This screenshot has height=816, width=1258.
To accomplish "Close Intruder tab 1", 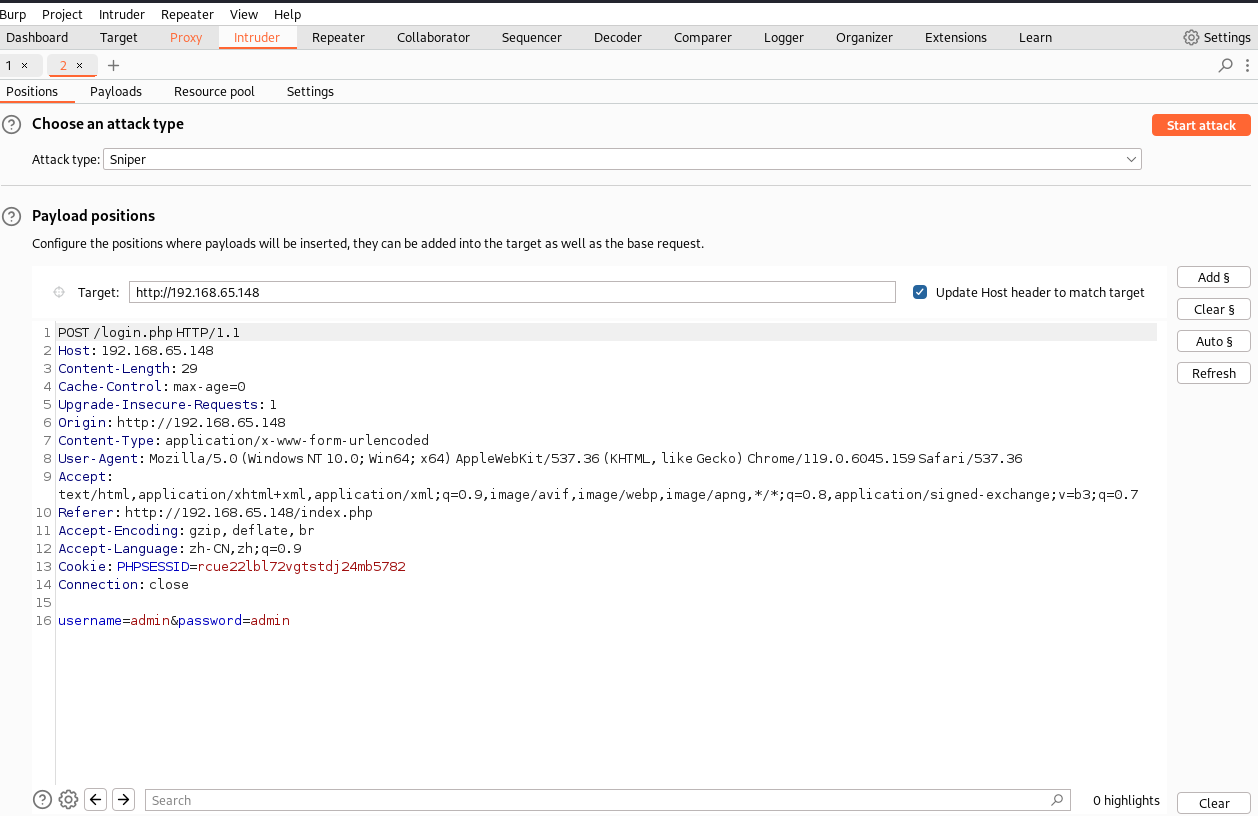I will pos(25,66).
